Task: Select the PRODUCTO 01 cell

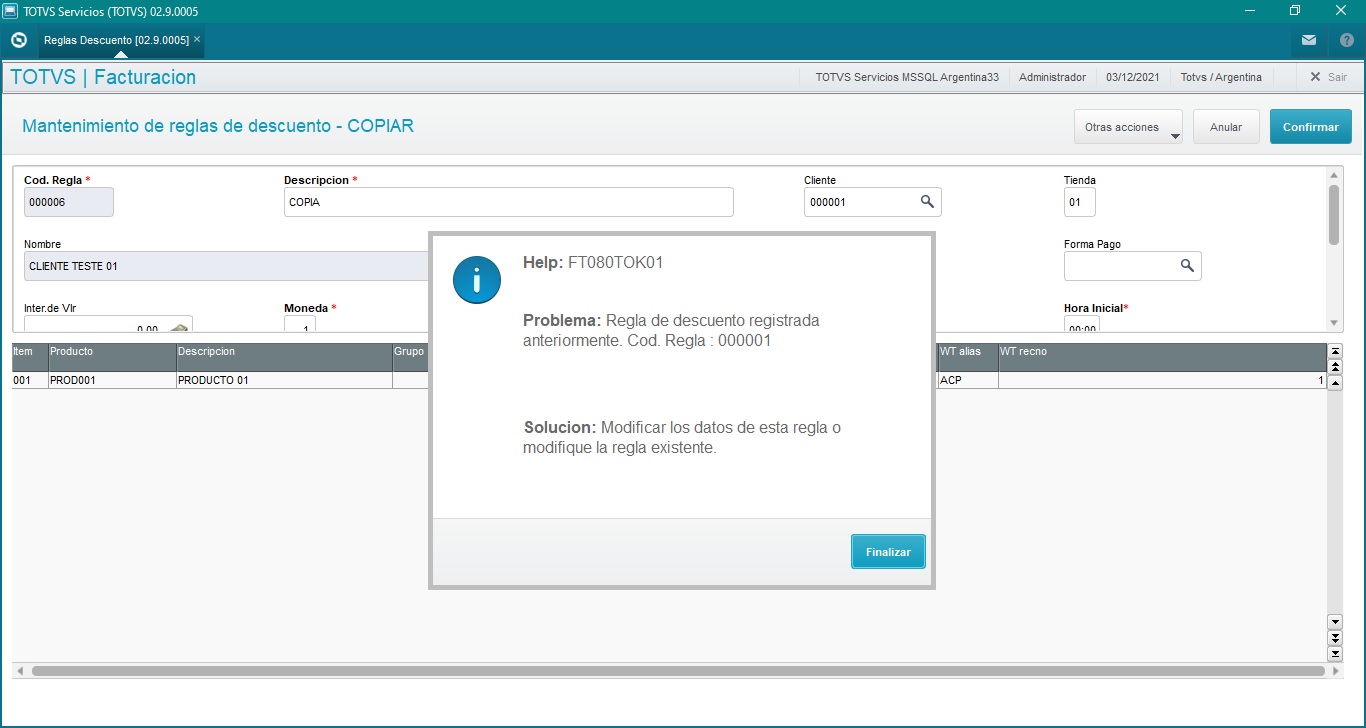Action: pos(284,380)
